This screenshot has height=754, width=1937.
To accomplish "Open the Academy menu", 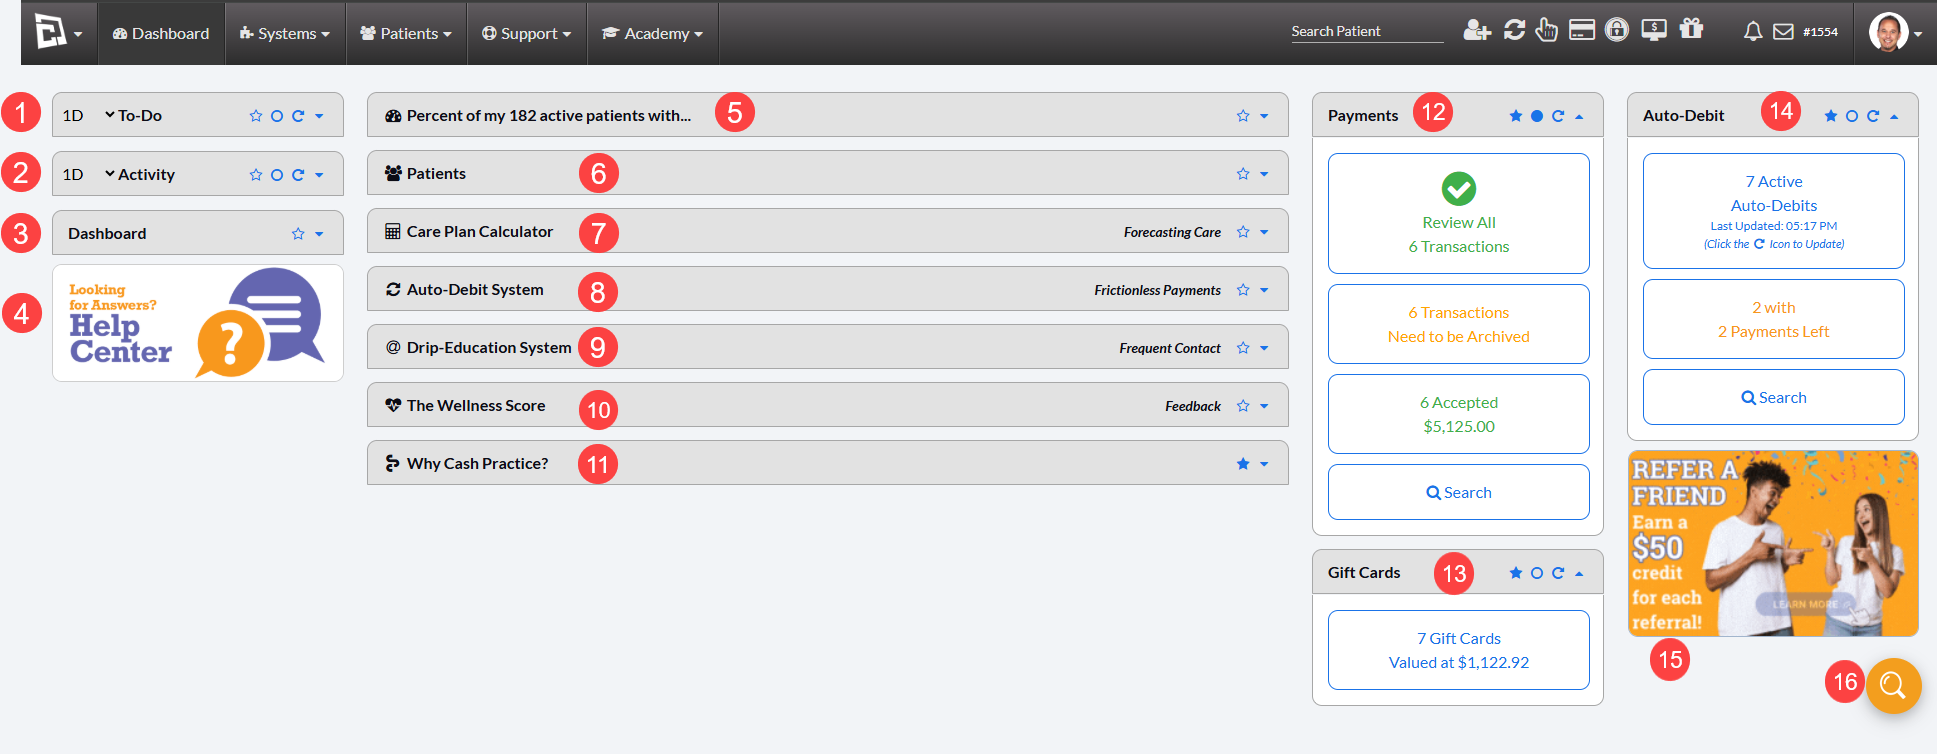I will click(x=652, y=33).
